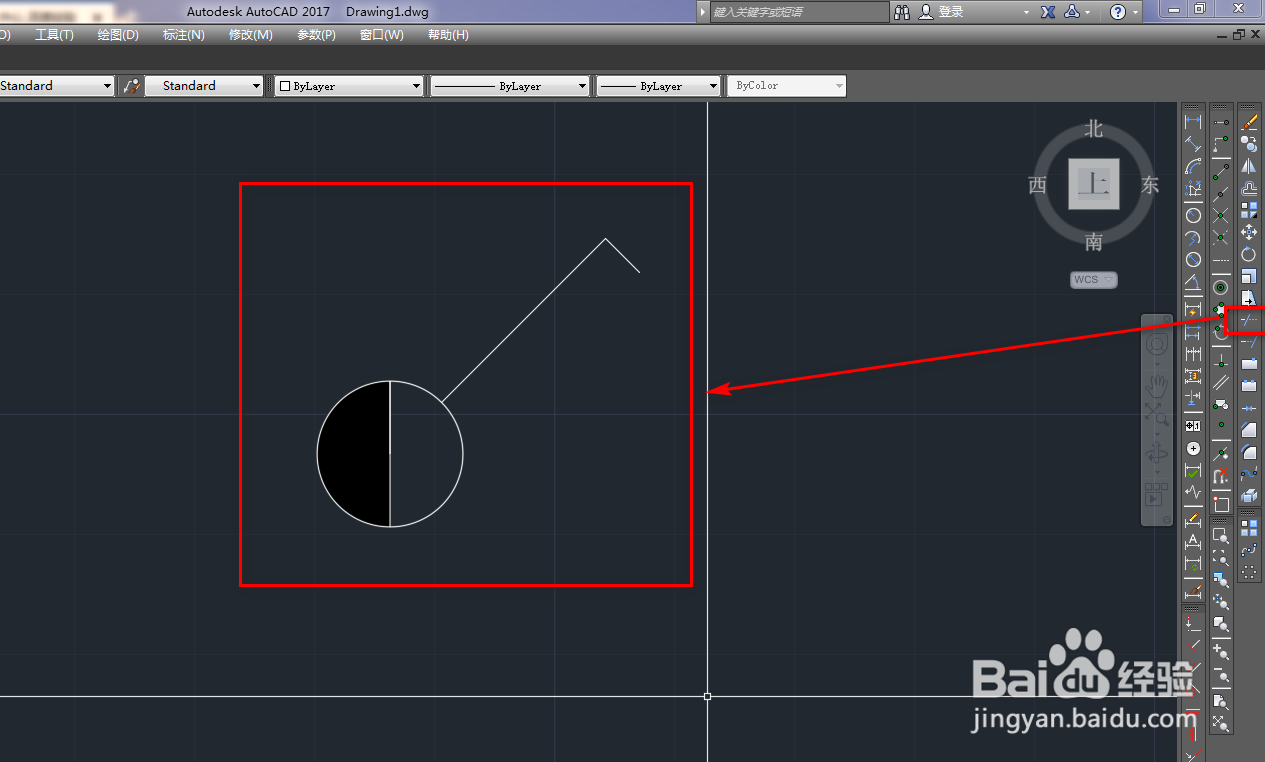
Task: Select the Extend tool
Action: tap(1249, 342)
